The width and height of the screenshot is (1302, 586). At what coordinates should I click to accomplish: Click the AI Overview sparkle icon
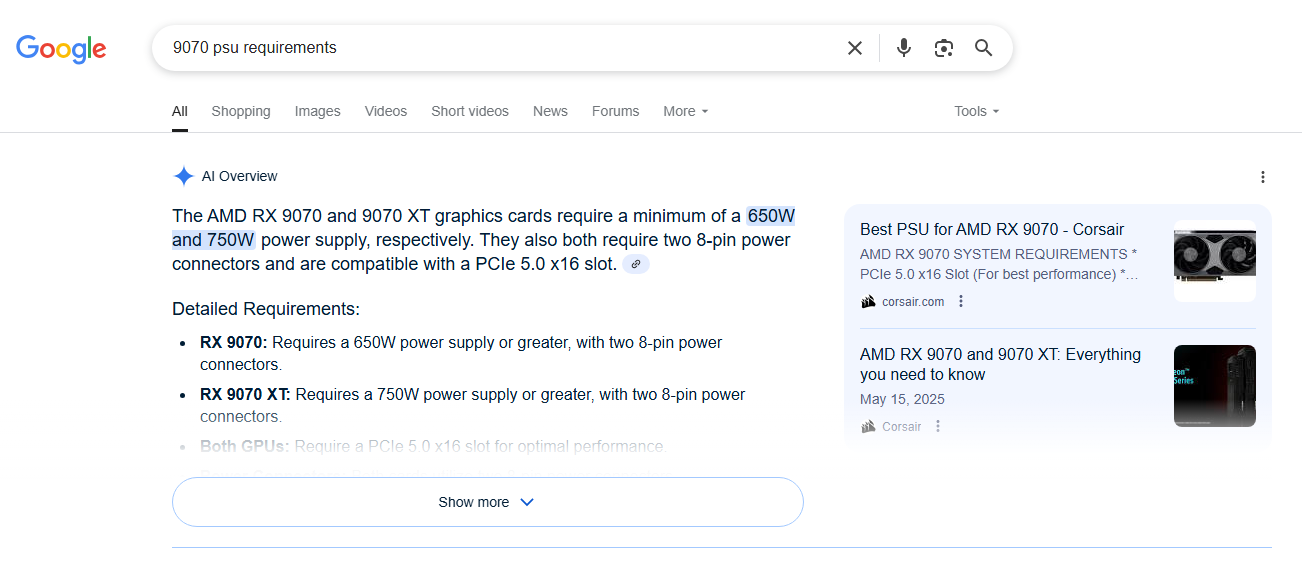coord(184,176)
